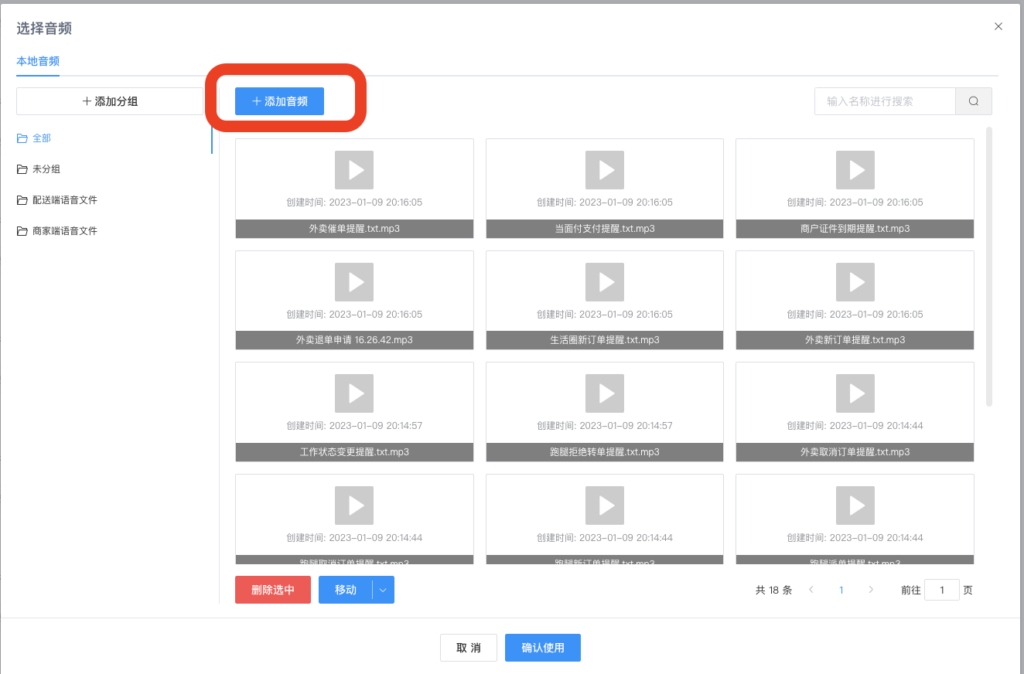Open the 移动 dropdown arrow
Screen dimensions: 1024x674
pos(383,590)
